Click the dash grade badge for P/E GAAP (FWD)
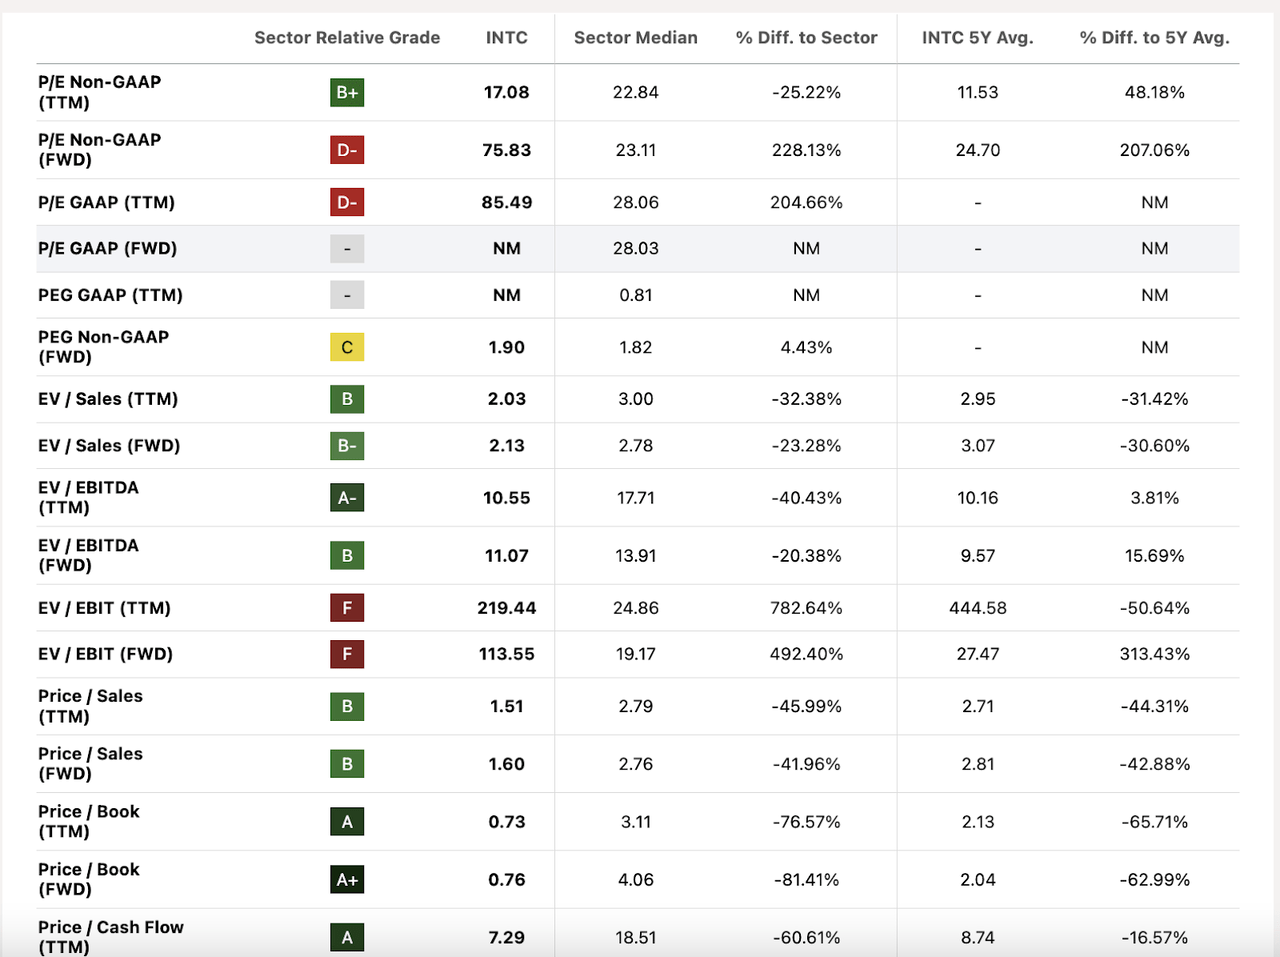This screenshot has height=957, width=1280. point(347,248)
